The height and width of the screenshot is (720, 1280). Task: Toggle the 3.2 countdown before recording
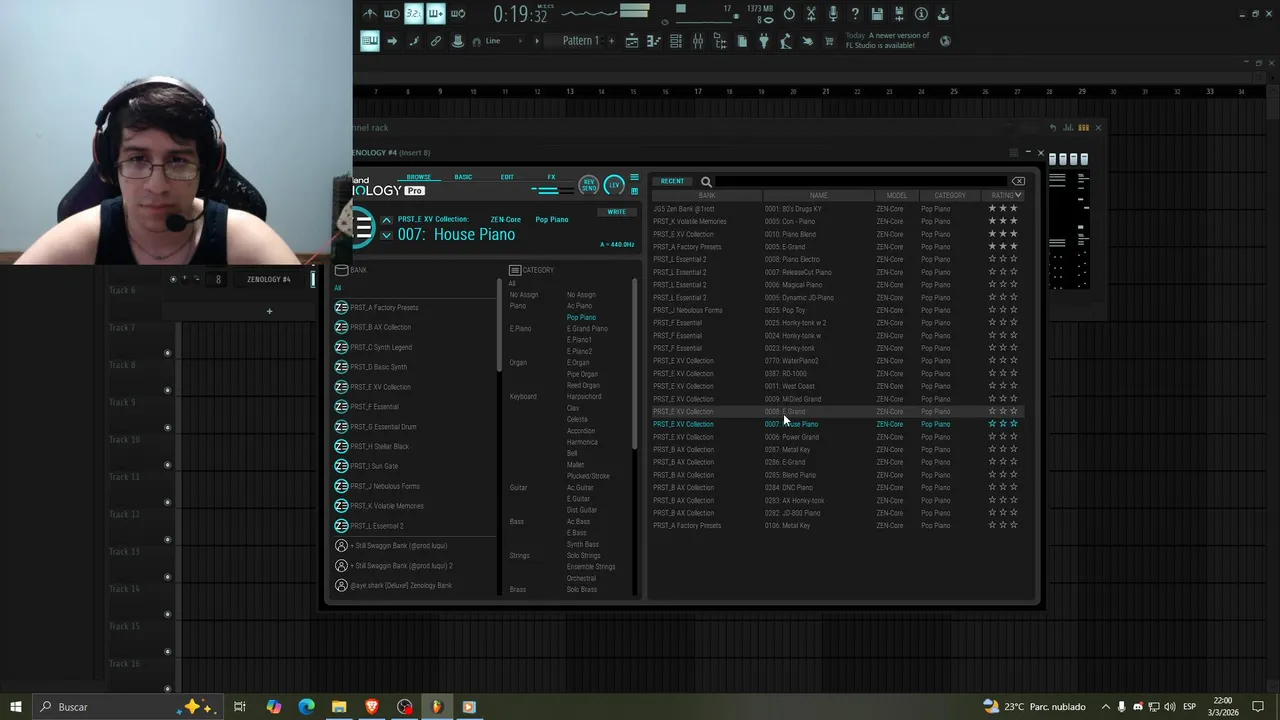(413, 14)
